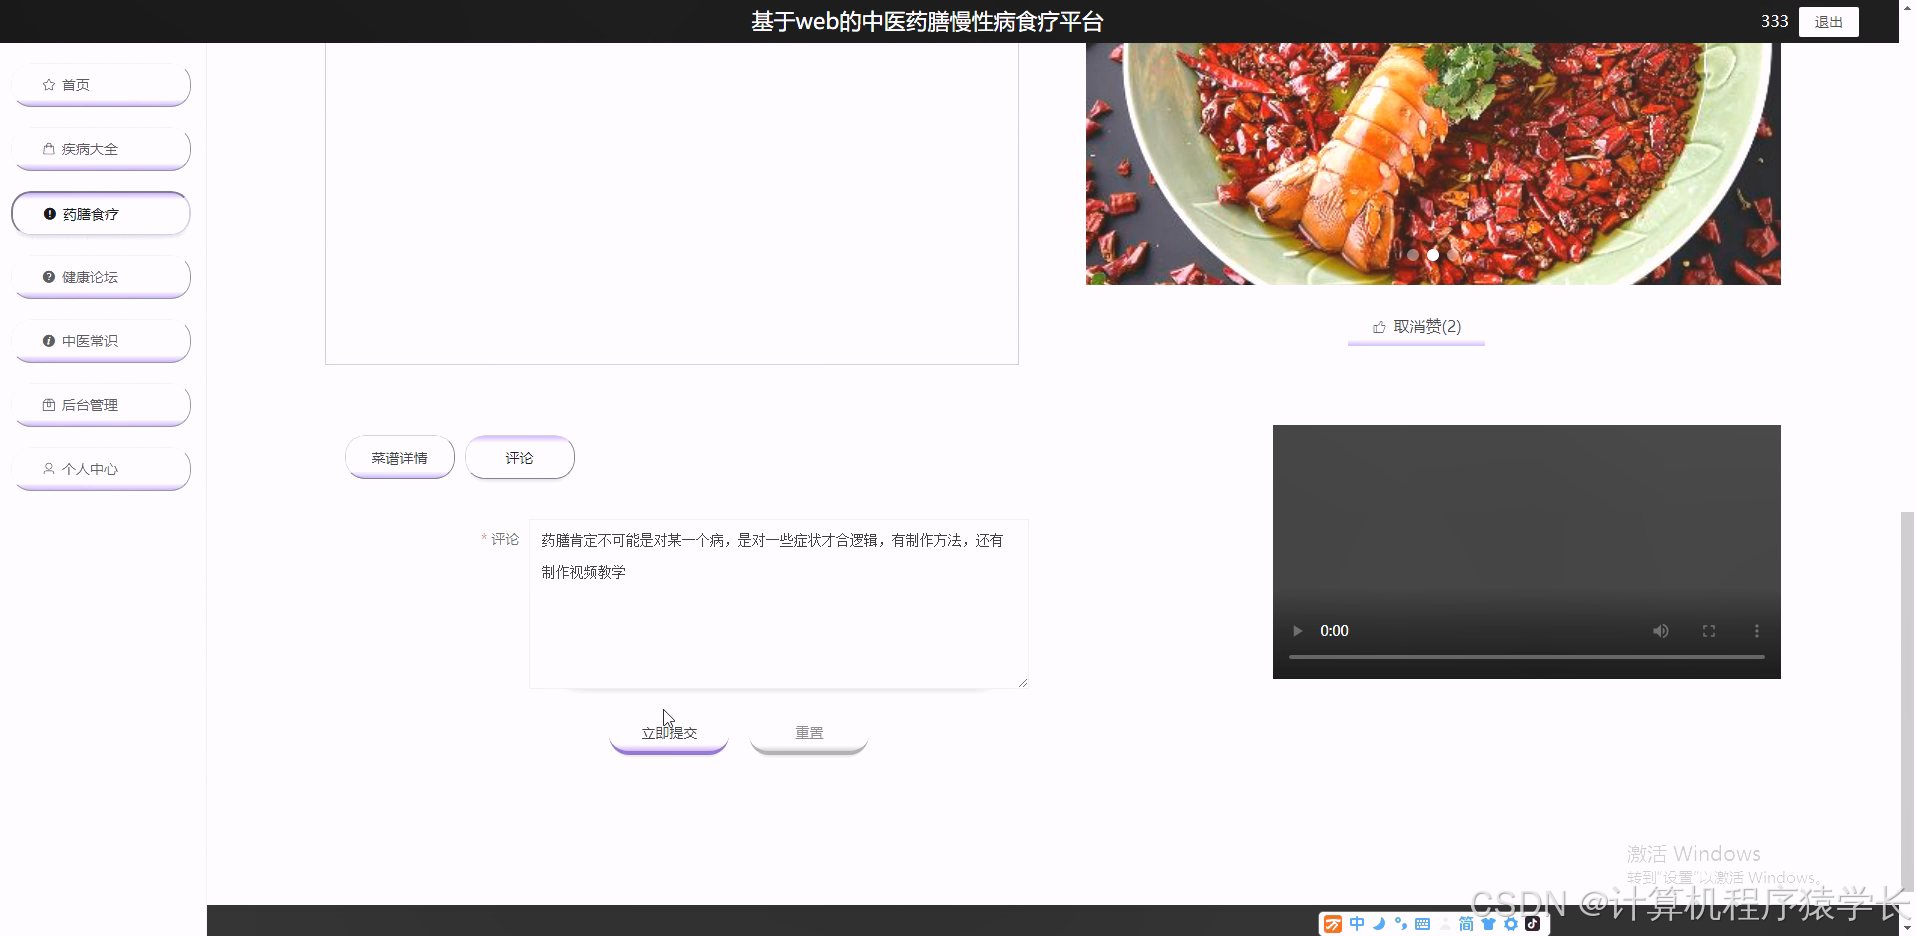This screenshot has width=1916, height=936.
Task: Toggle fullscreen mode on the video
Action: [x=1710, y=630]
